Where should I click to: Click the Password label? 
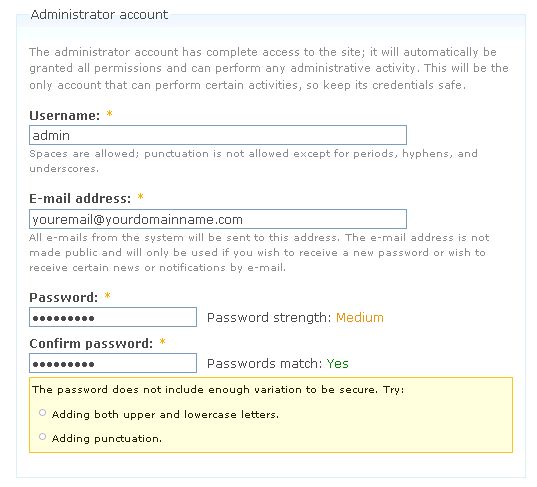pyautogui.click(x=64, y=297)
